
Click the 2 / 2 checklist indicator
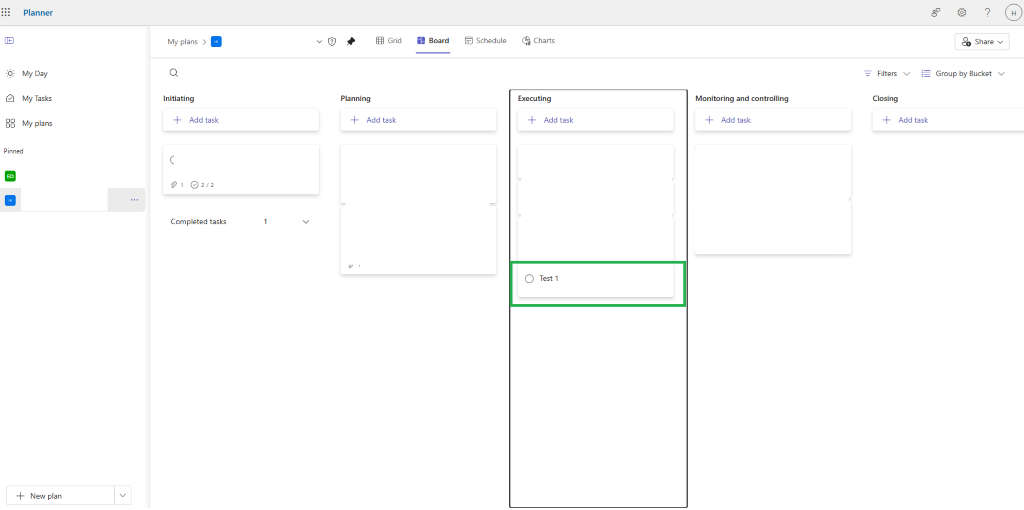[202, 185]
